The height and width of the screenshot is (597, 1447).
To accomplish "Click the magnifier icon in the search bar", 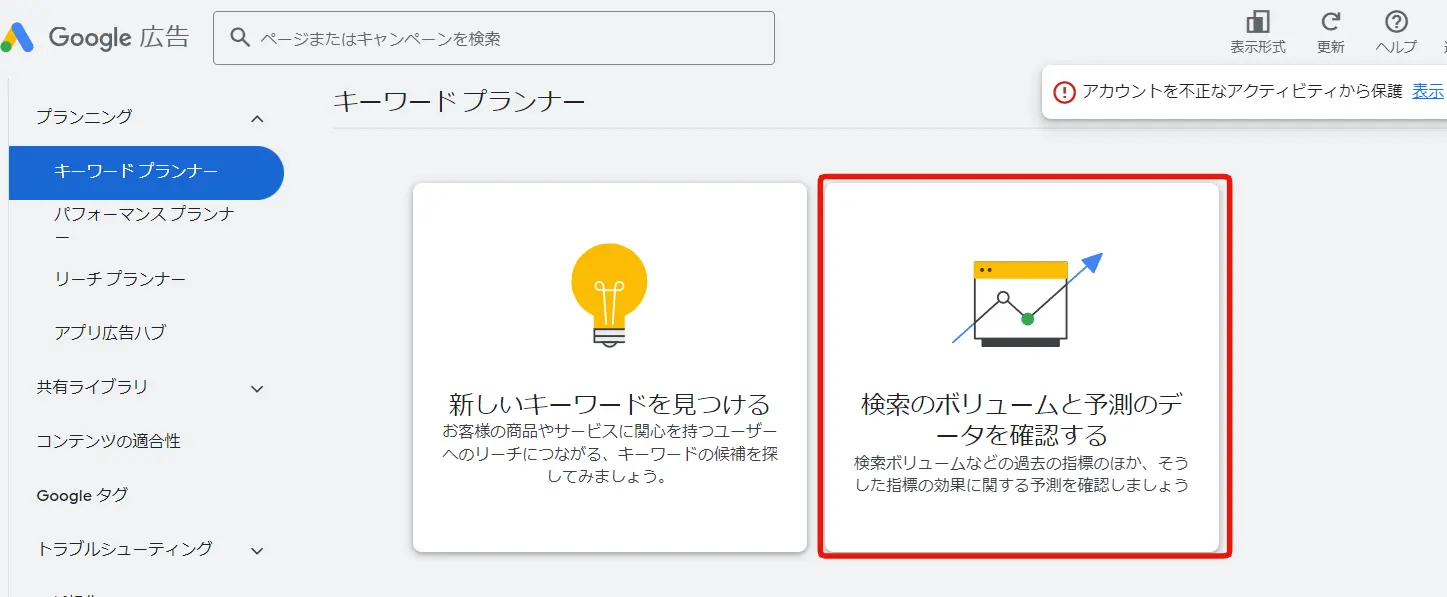I will pos(239,37).
